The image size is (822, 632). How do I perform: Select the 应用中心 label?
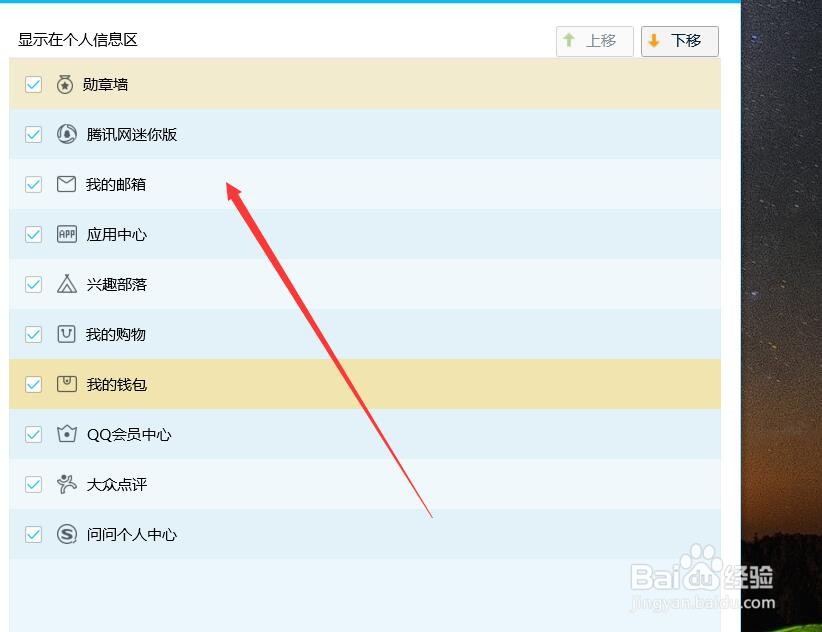pos(116,234)
